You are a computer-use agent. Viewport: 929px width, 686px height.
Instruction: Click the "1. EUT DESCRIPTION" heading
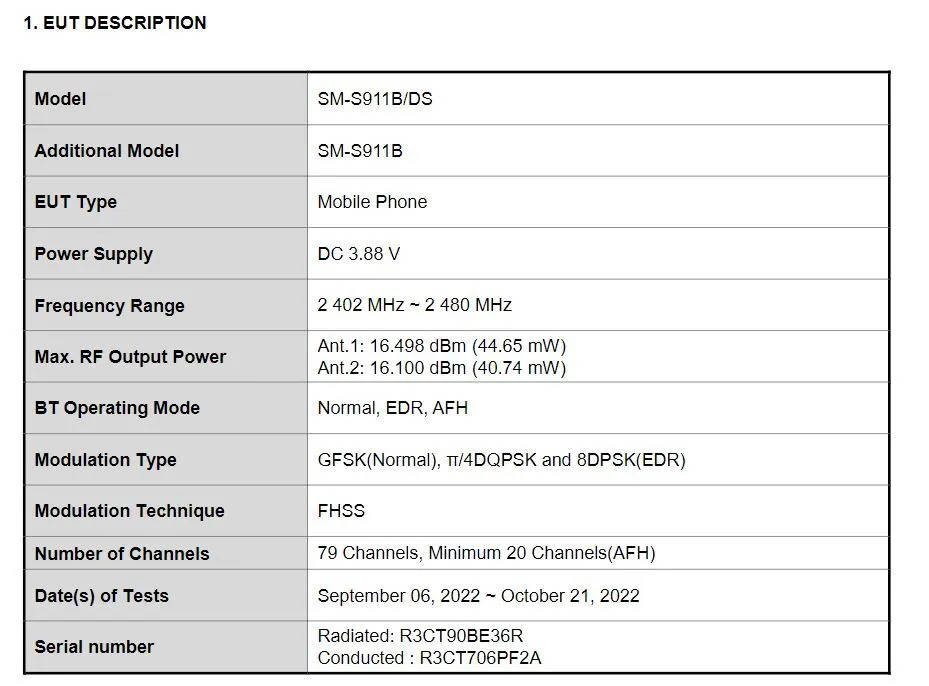point(114,23)
